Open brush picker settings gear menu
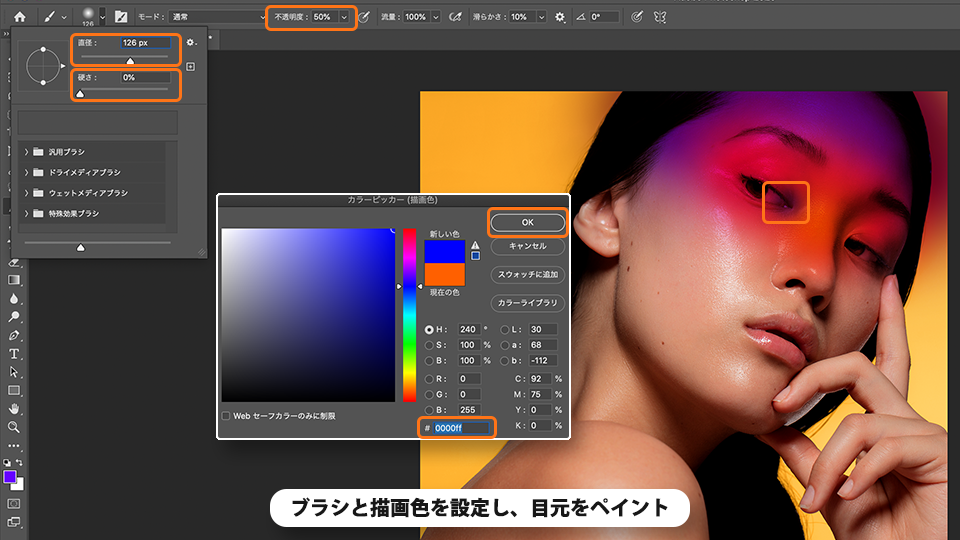Screen dimensions: 960x540 click(x=191, y=42)
